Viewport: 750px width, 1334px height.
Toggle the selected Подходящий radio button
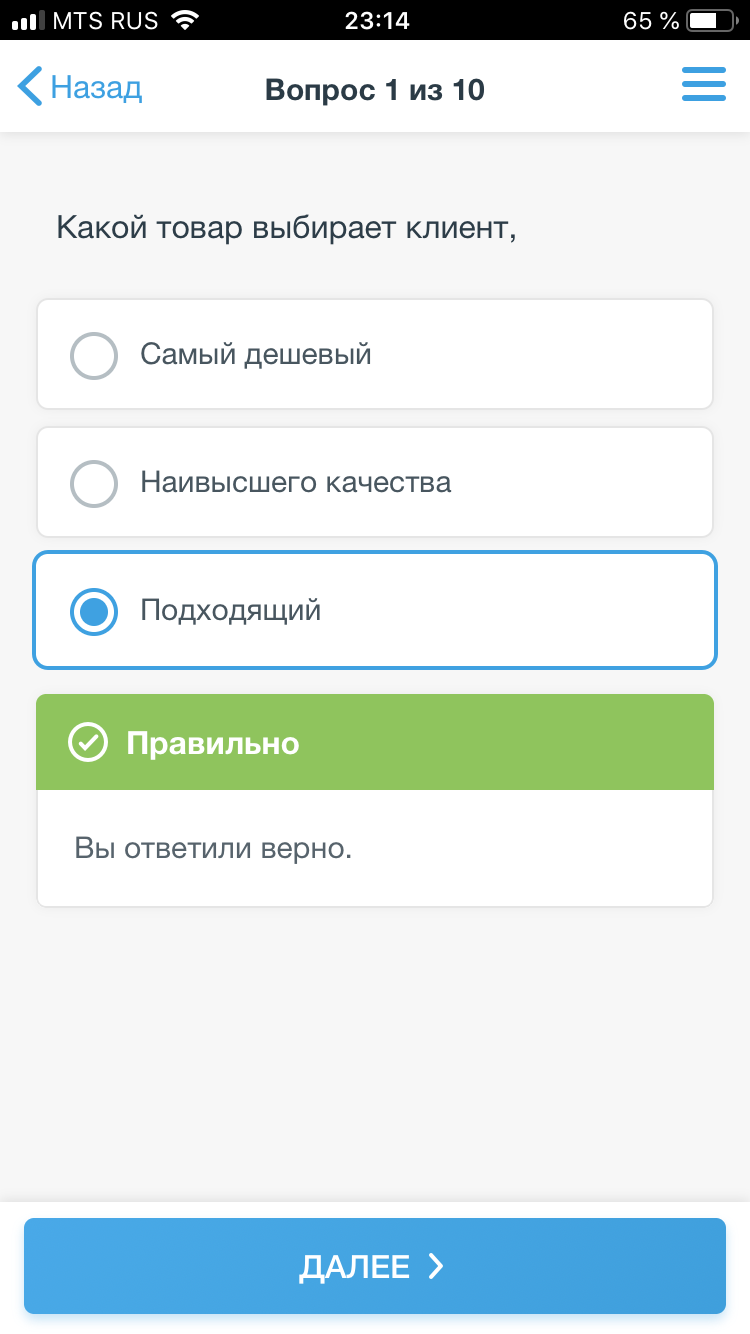pyautogui.click(x=94, y=611)
